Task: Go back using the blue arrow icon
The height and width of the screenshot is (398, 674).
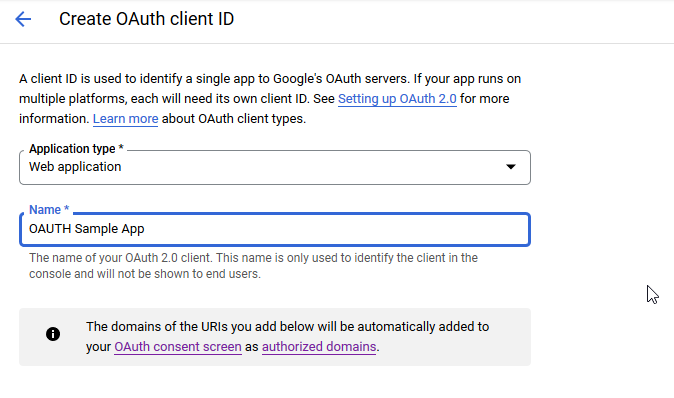Action: point(23,19)
